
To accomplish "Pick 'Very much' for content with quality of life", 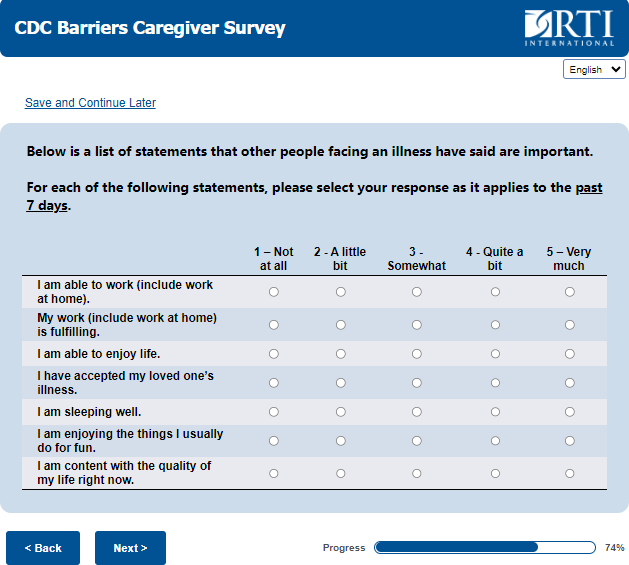I will 570,473.
